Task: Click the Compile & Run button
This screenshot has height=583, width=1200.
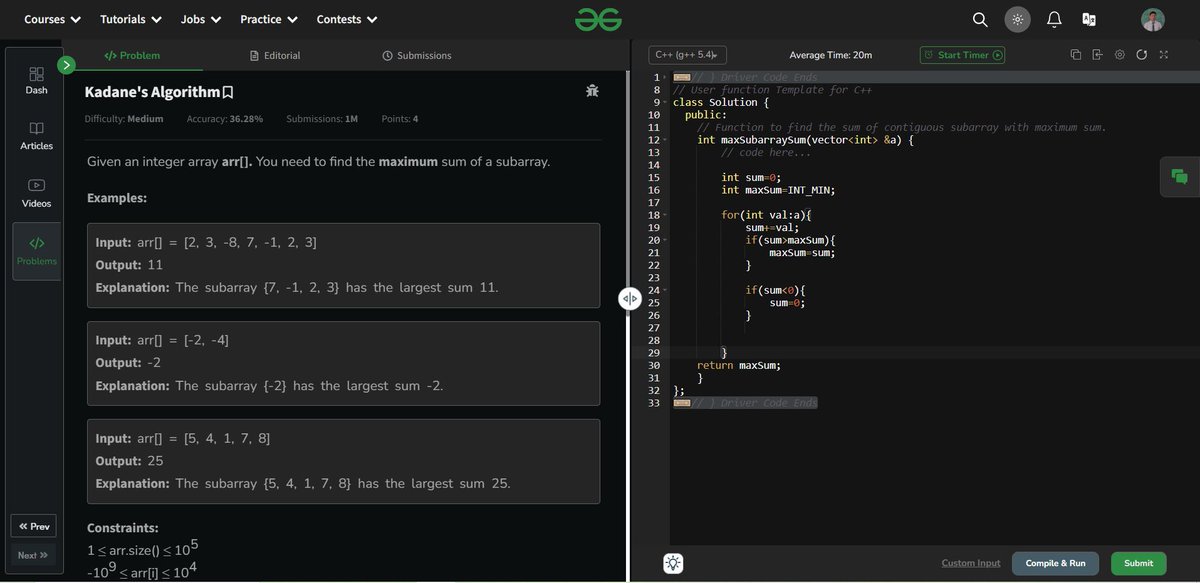Action: point(1055,563)
